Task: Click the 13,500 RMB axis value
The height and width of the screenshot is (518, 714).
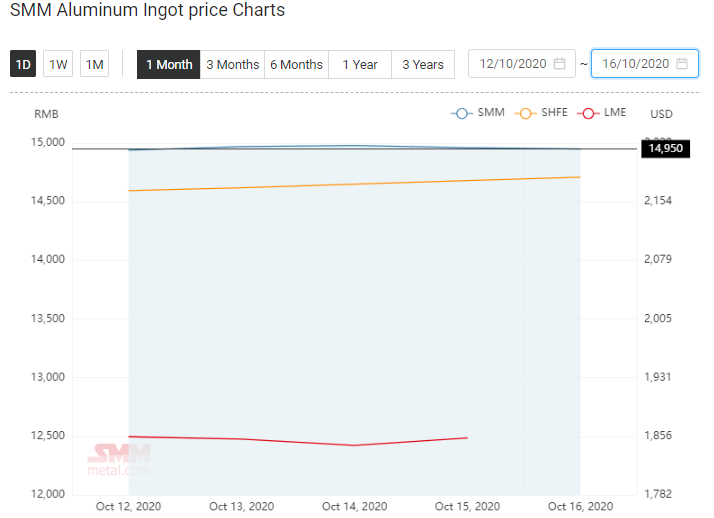Action: click(x=48, y=318)
